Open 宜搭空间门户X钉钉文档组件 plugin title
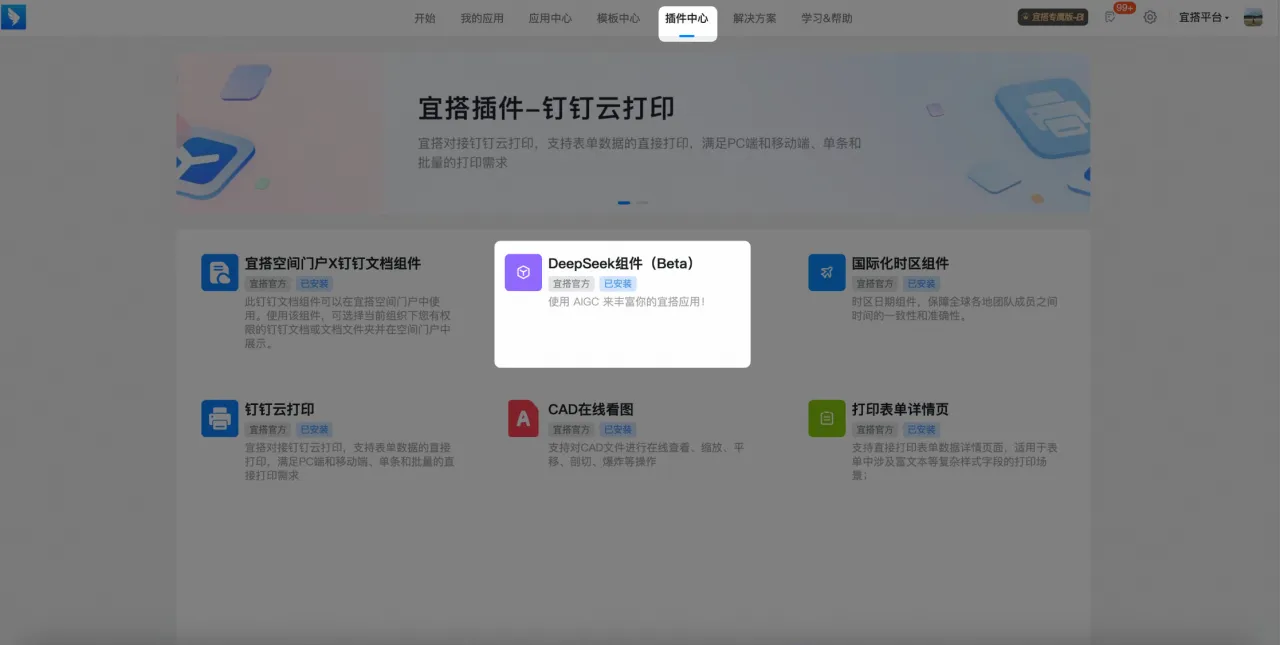 tap(333, 263)
